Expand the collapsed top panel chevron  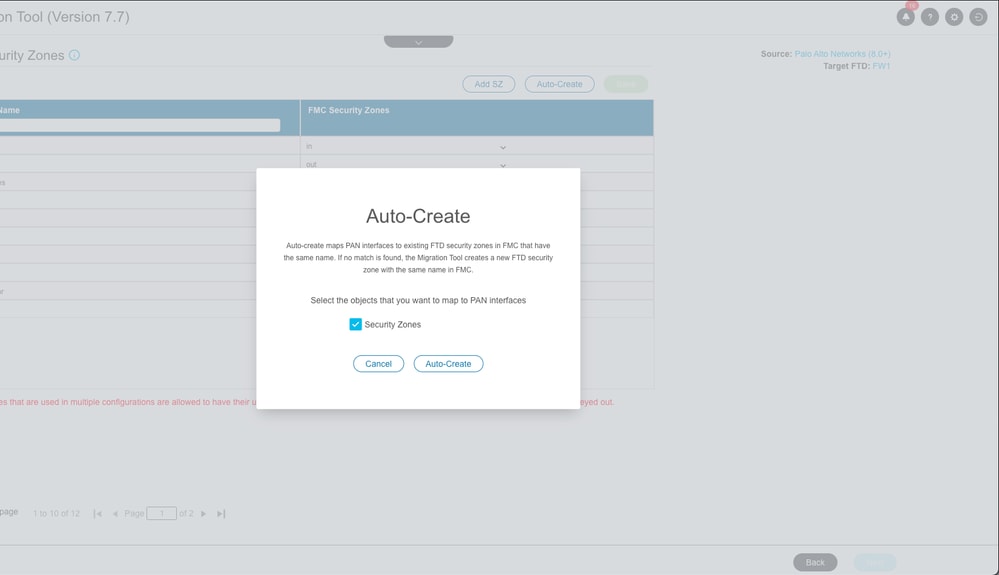coord(419,41)
